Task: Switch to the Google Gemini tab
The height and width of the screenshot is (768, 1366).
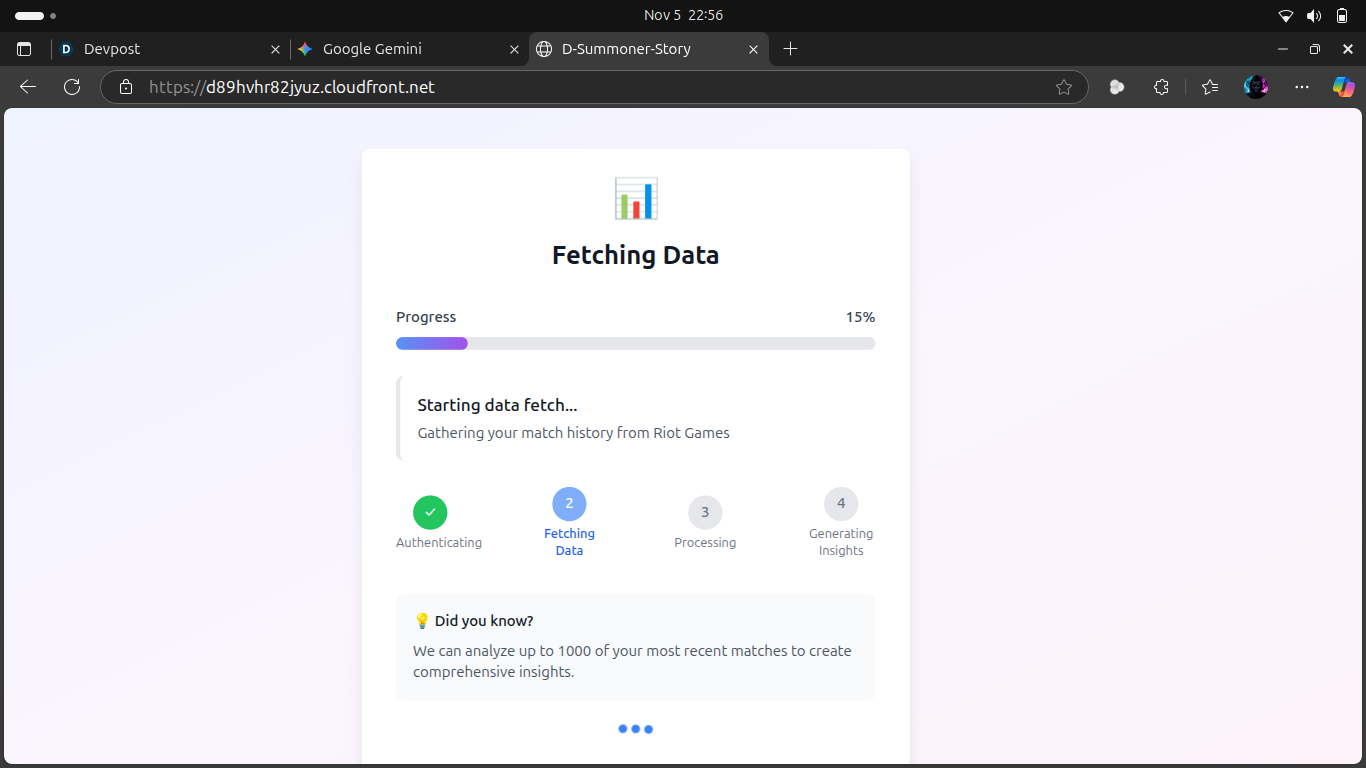Action: click(x=409, y=49)
